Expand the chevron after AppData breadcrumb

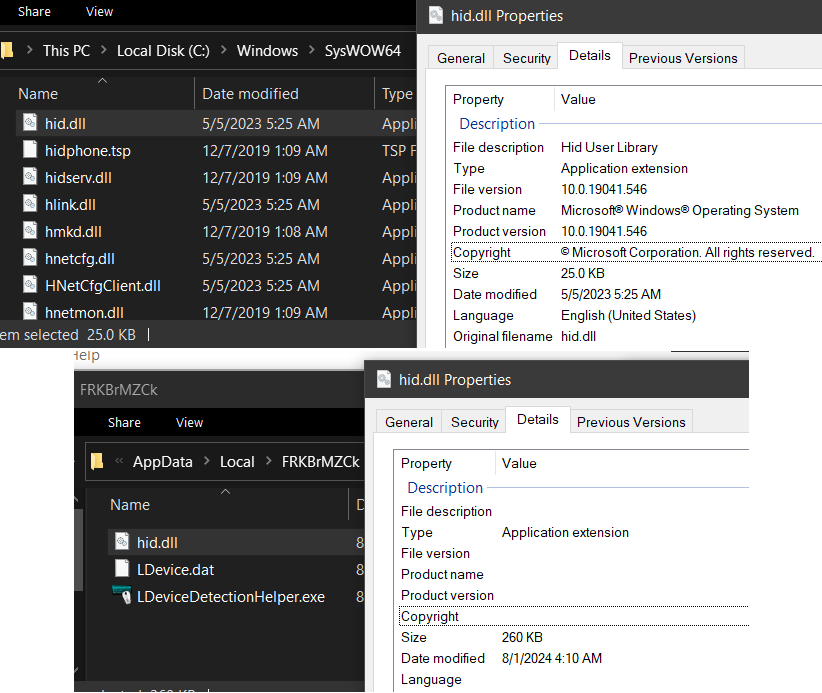coord(207,461)
